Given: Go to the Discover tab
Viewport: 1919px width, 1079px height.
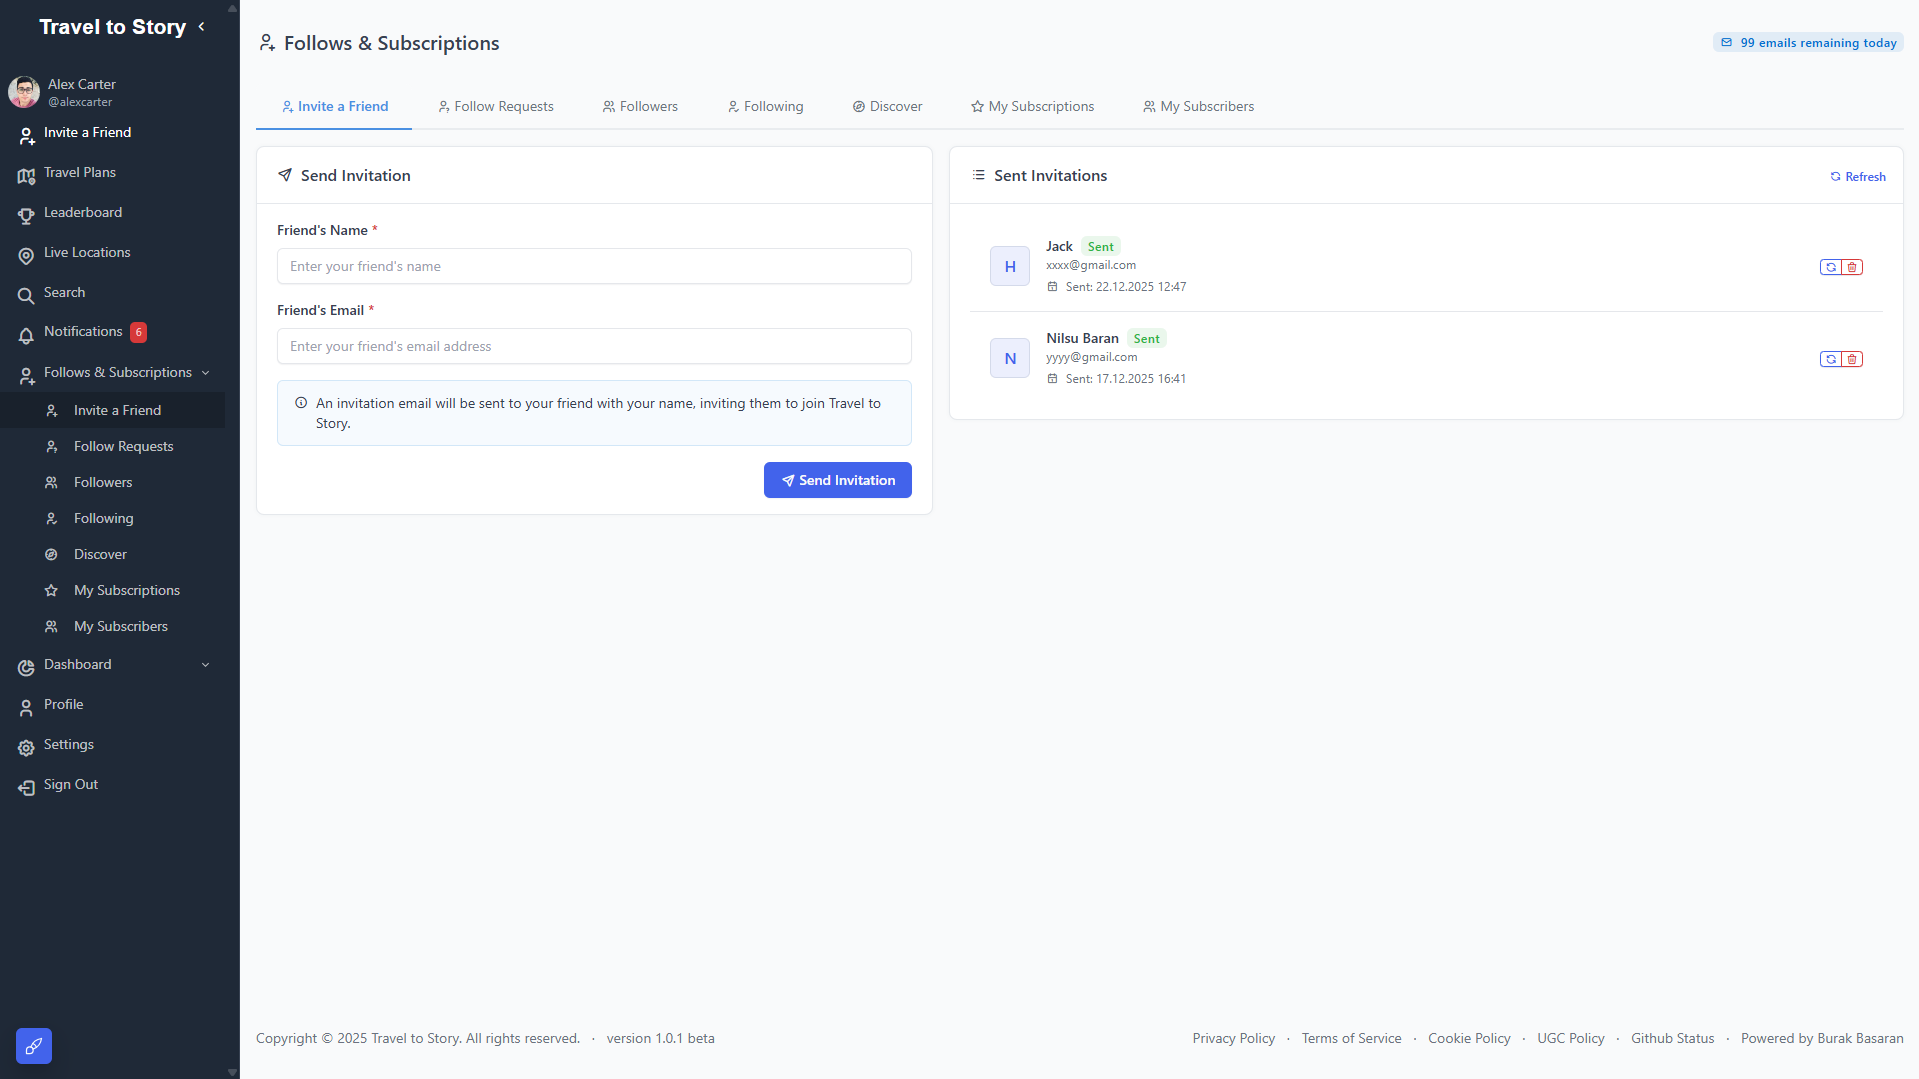Looking at the screenshot, I should (887, 107).
